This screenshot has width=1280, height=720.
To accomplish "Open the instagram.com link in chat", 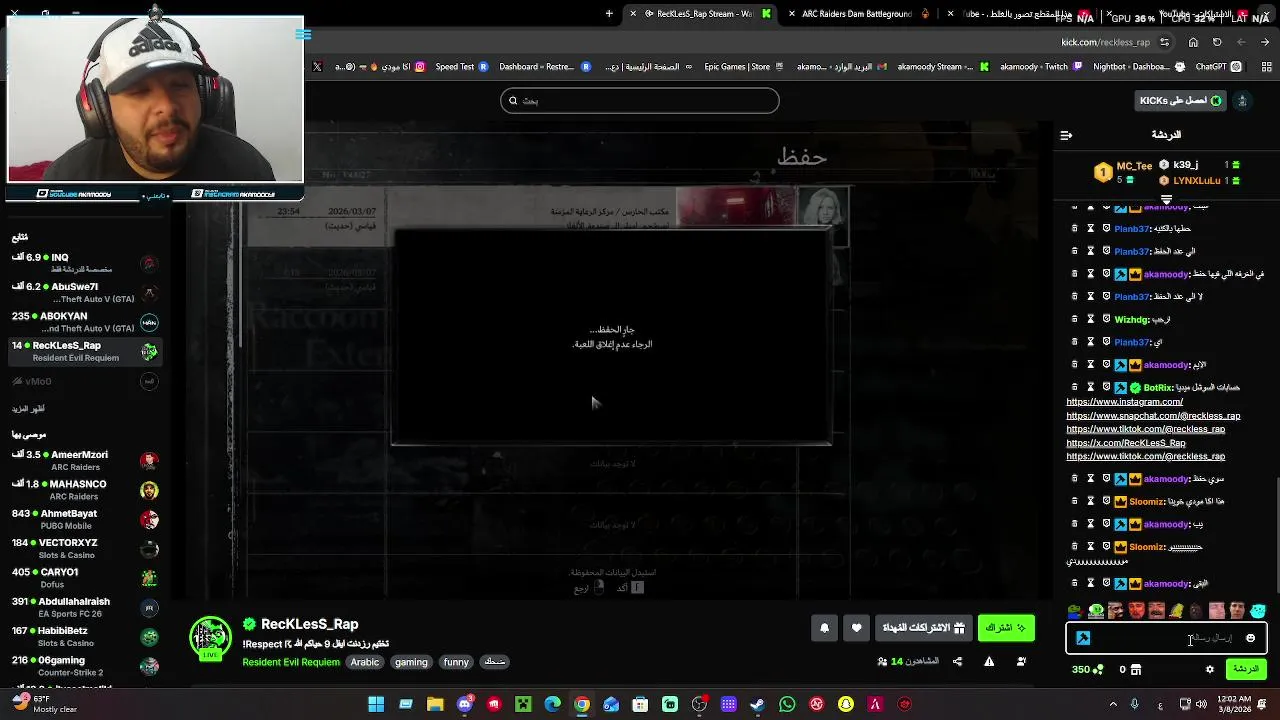I will [1124, 402].
